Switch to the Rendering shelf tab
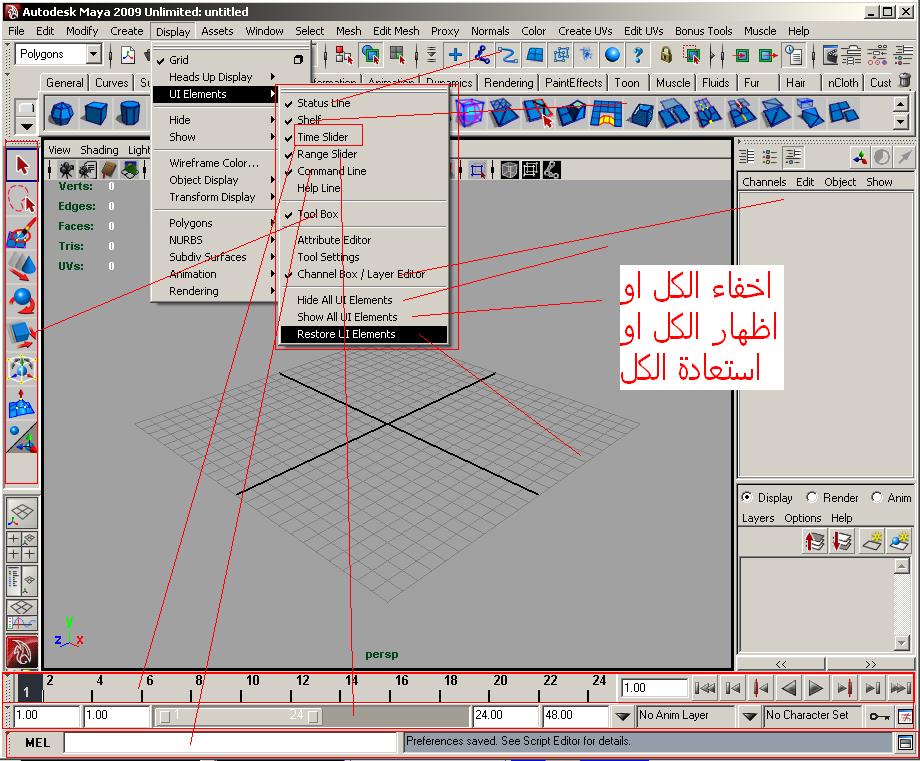The height and width of the screenshot is (761, 920). (509, 83)
